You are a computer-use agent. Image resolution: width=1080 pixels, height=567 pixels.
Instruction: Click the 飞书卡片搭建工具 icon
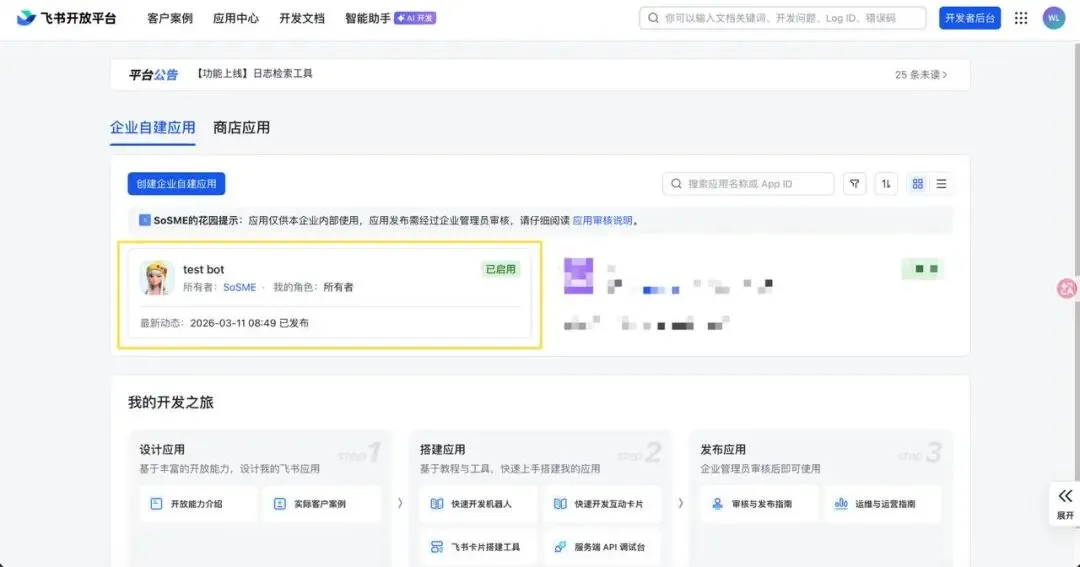coord(437,546)
